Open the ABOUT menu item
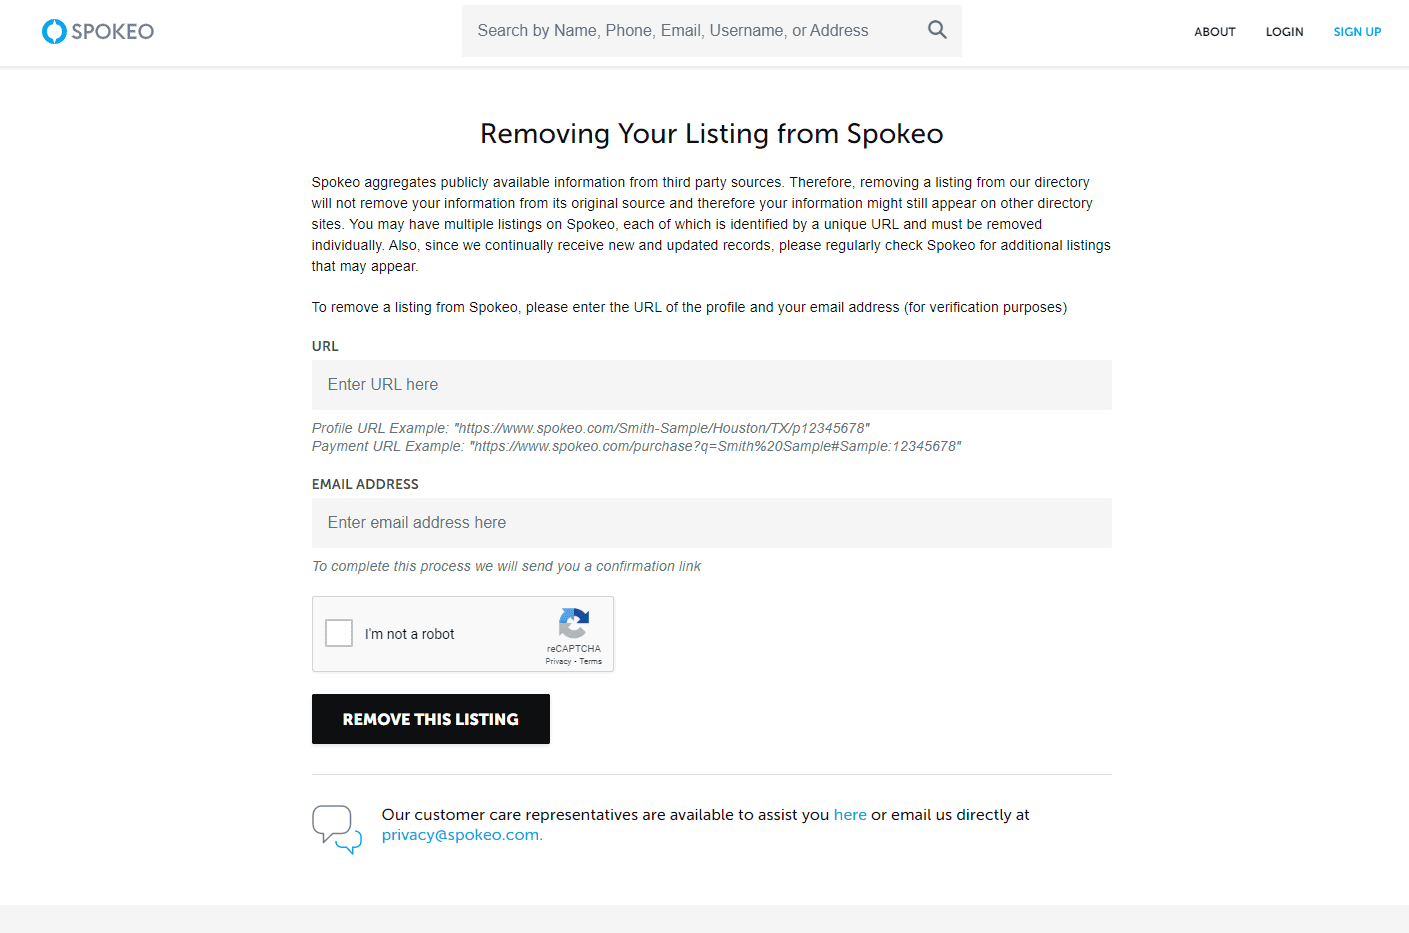This screenshot has height=933, width=1409. (1215, 32)
